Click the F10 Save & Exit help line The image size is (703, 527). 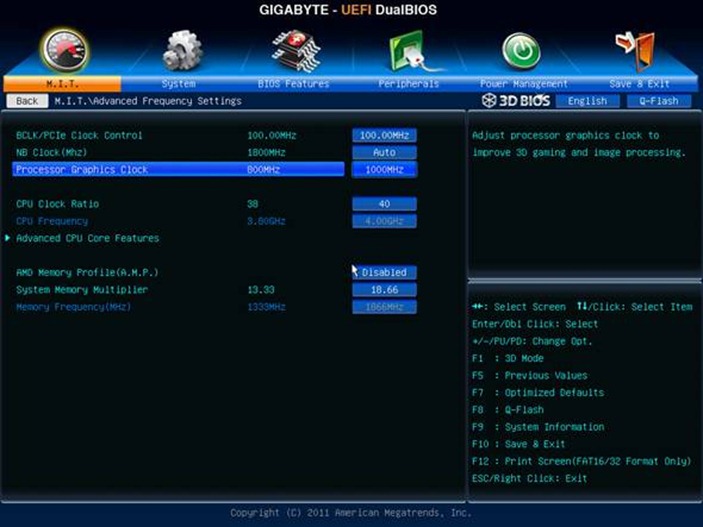coord(518,444)
